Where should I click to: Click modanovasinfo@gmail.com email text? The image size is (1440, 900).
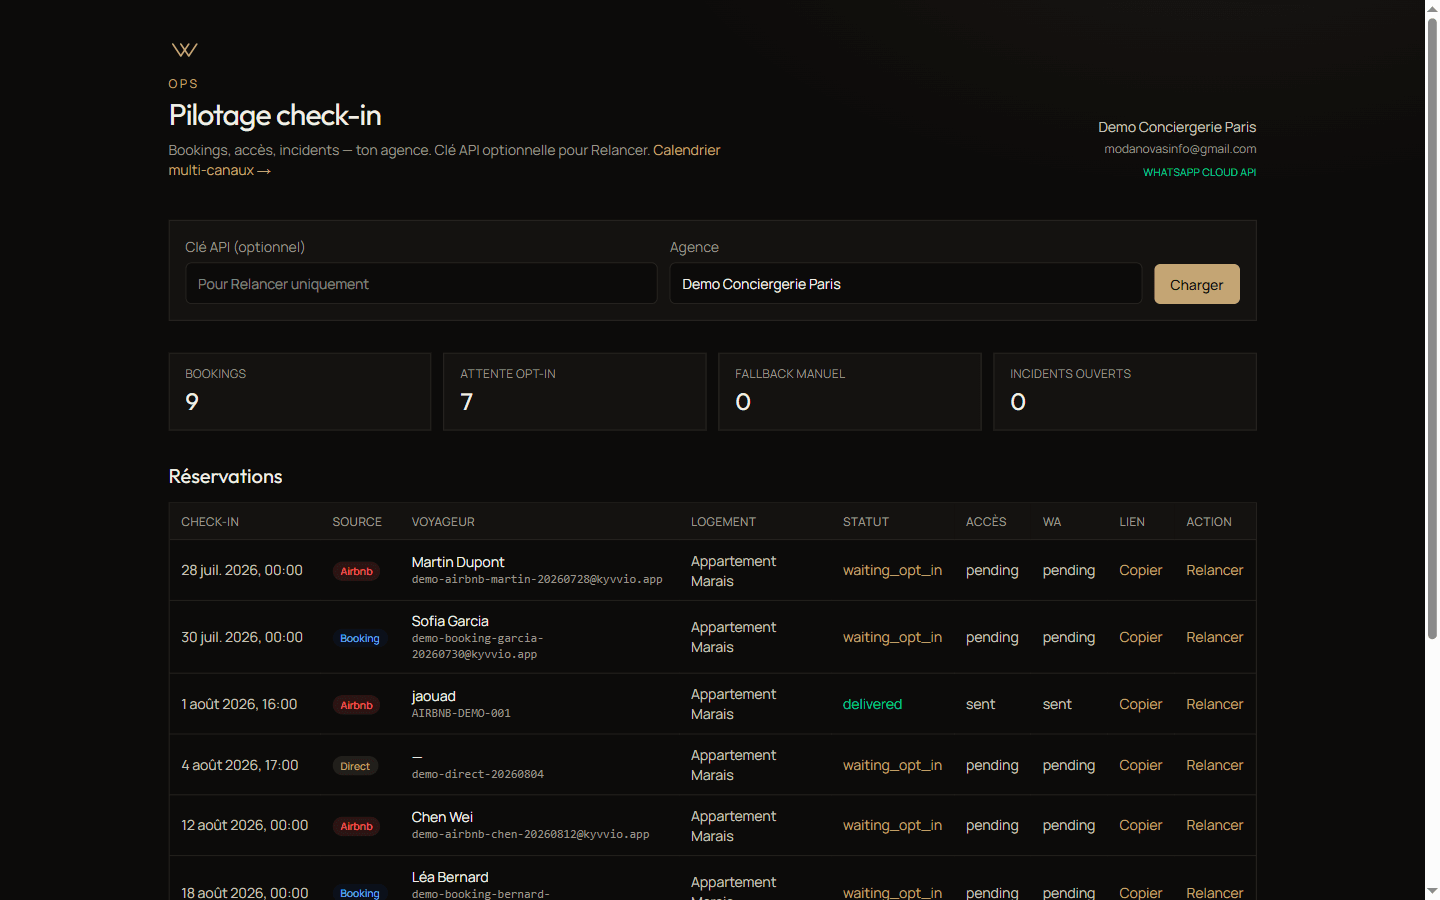tap(1180, 149)
